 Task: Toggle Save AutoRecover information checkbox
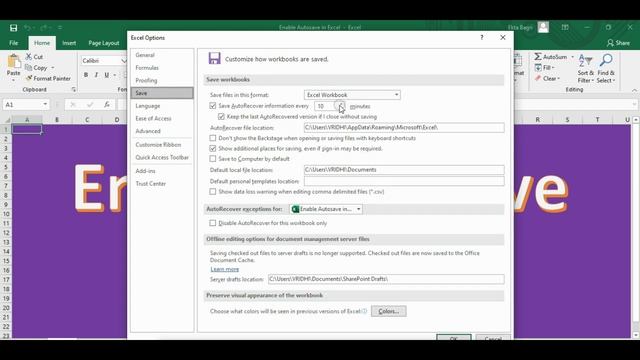(213, 106)
